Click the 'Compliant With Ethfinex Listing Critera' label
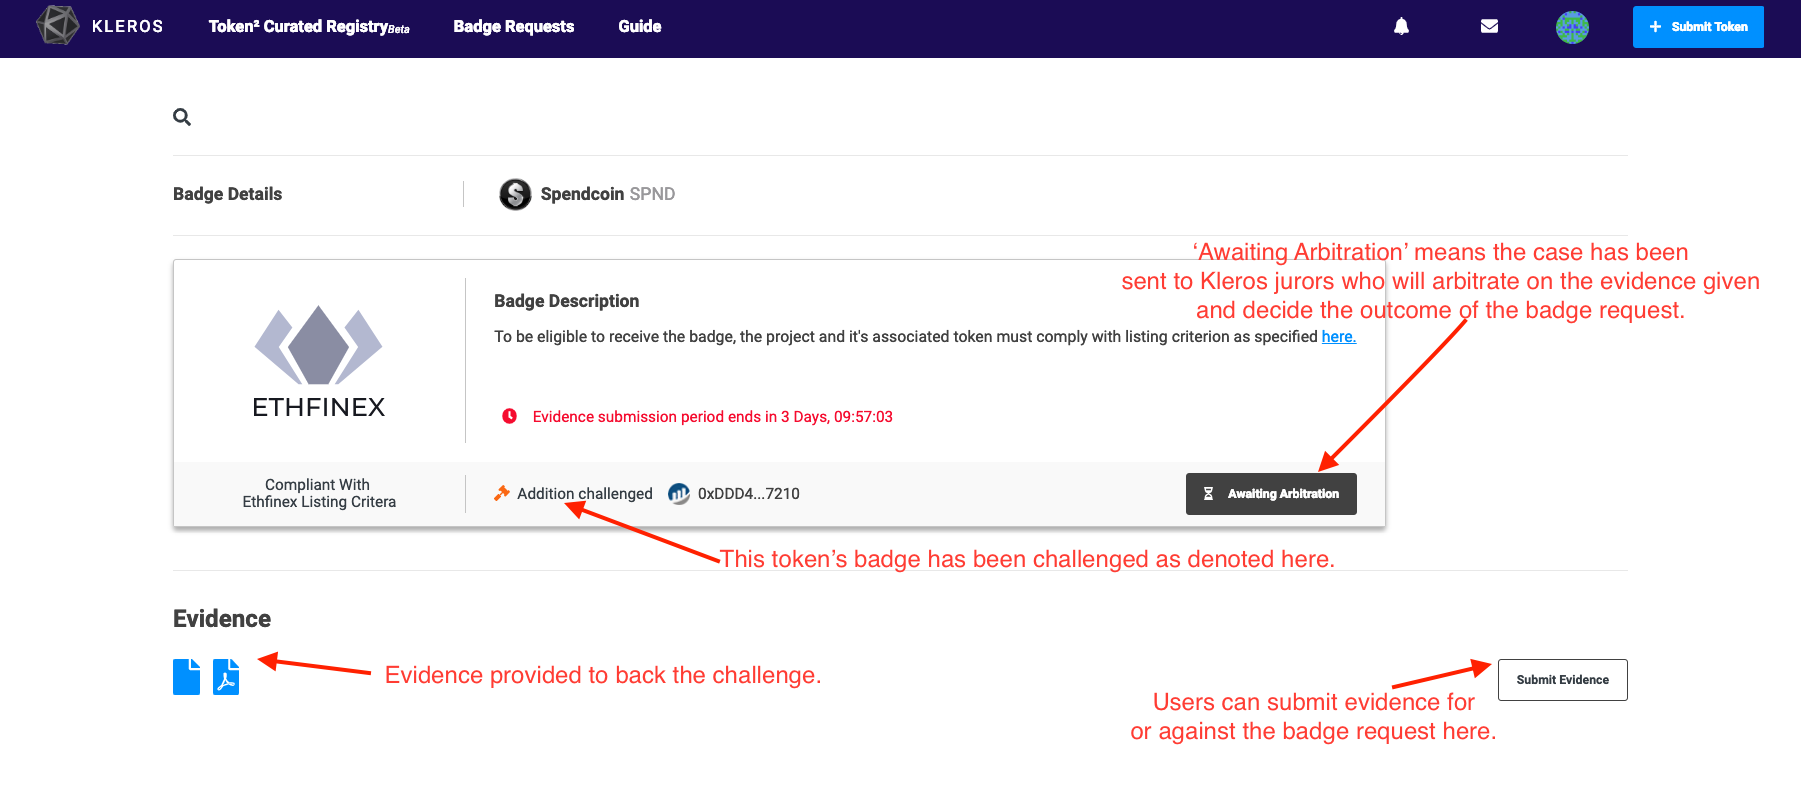Viewport: 1801px width, 789px height. 319,493
